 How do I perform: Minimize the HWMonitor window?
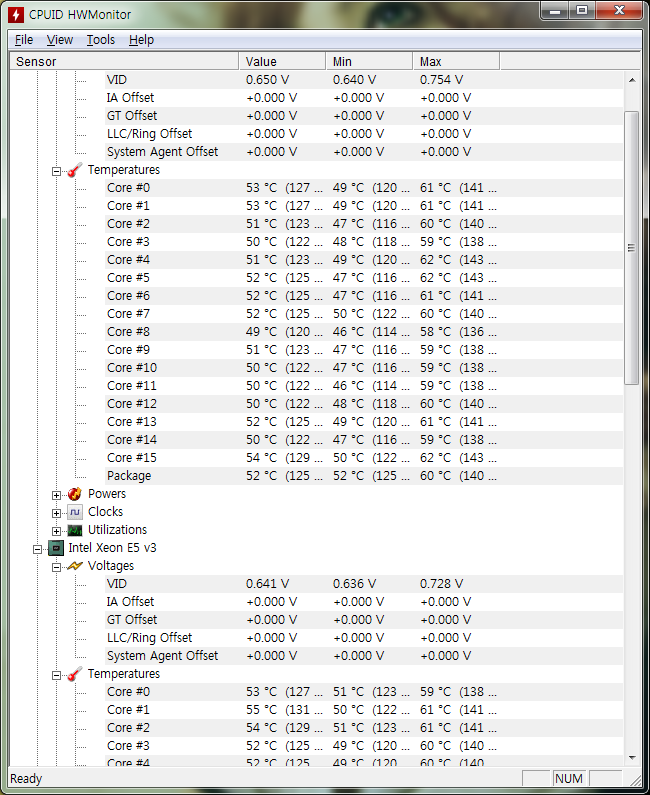[555, 11]
